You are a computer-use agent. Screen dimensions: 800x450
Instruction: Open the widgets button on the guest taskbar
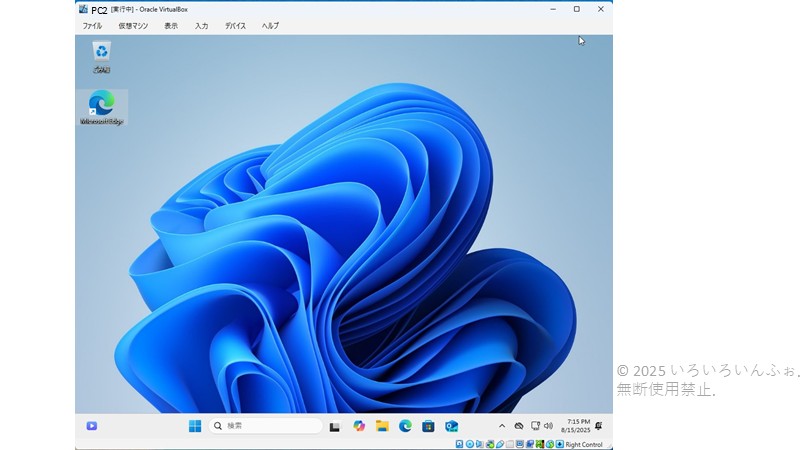click(92, 426)
